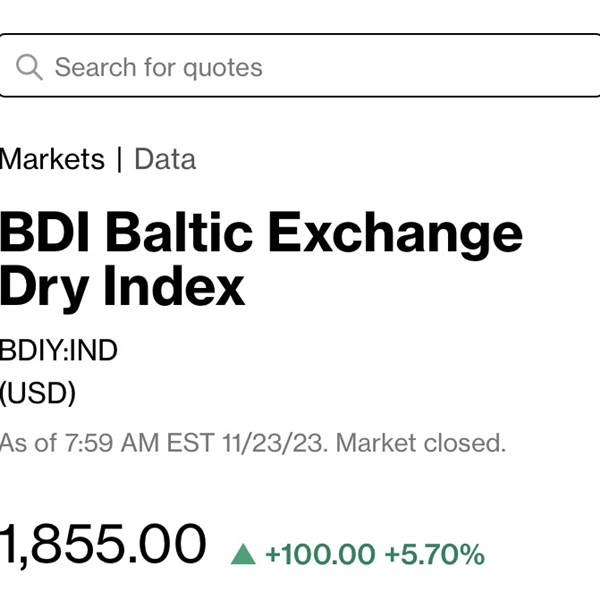Open the Data breadcrumb link
The image size is (600, 600).
[165, 159]
